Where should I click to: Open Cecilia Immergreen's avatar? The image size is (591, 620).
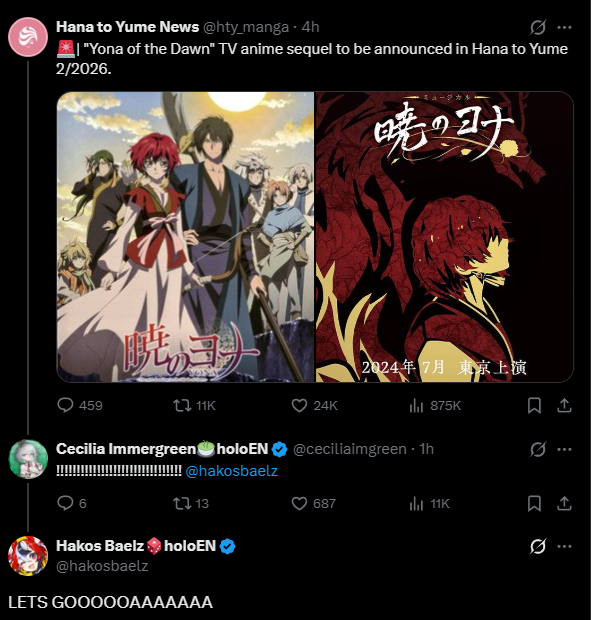click(28, 459)
